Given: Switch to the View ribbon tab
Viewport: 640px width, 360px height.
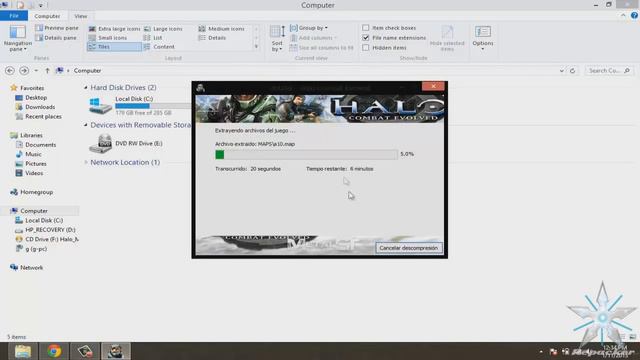Looking at the screenshot, I should click(80, 16).
